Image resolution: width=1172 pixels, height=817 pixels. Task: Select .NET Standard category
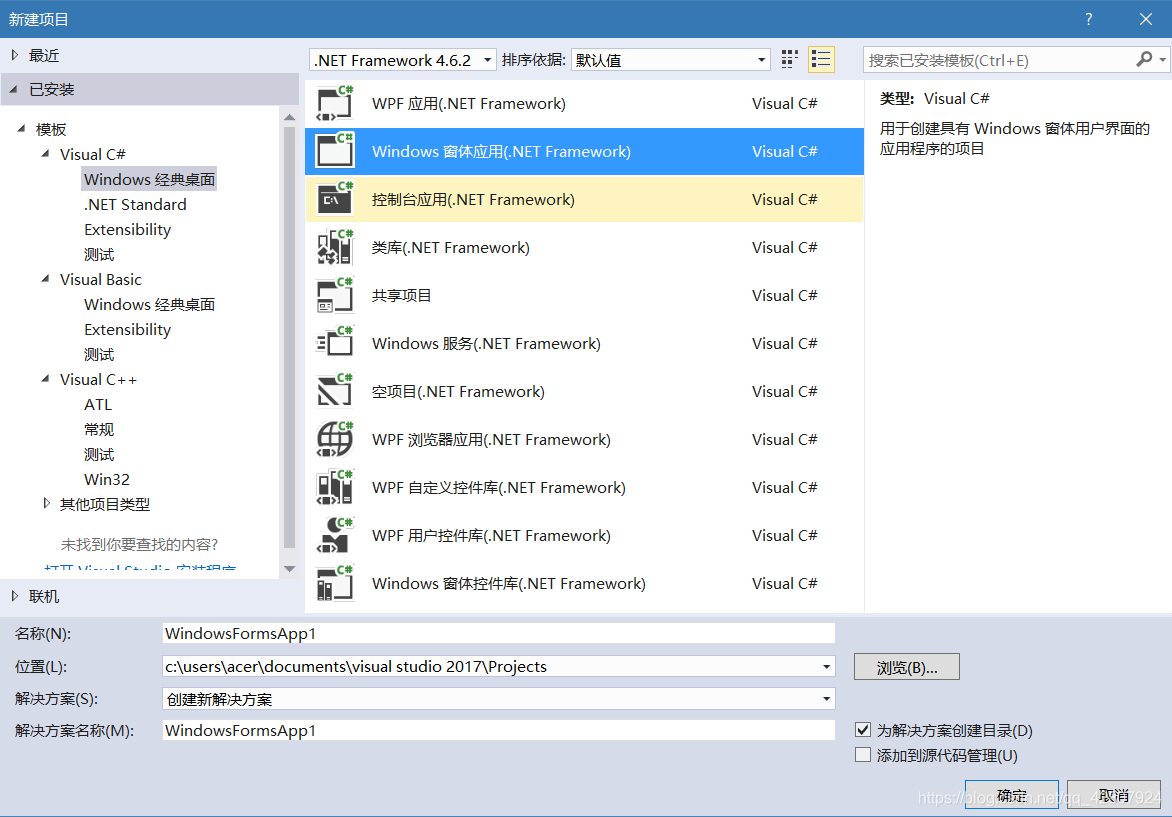pyautogui.click(x=135, y=204)
